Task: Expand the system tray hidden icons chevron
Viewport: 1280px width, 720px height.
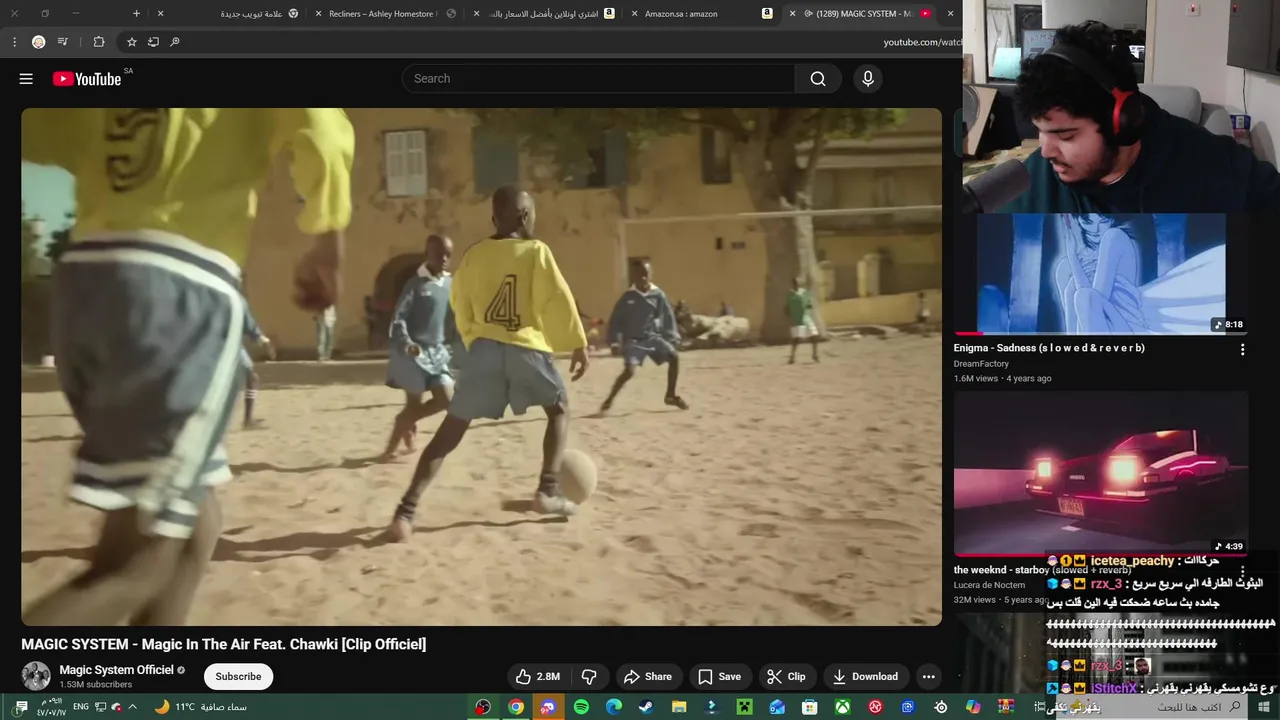Action: 132,707
